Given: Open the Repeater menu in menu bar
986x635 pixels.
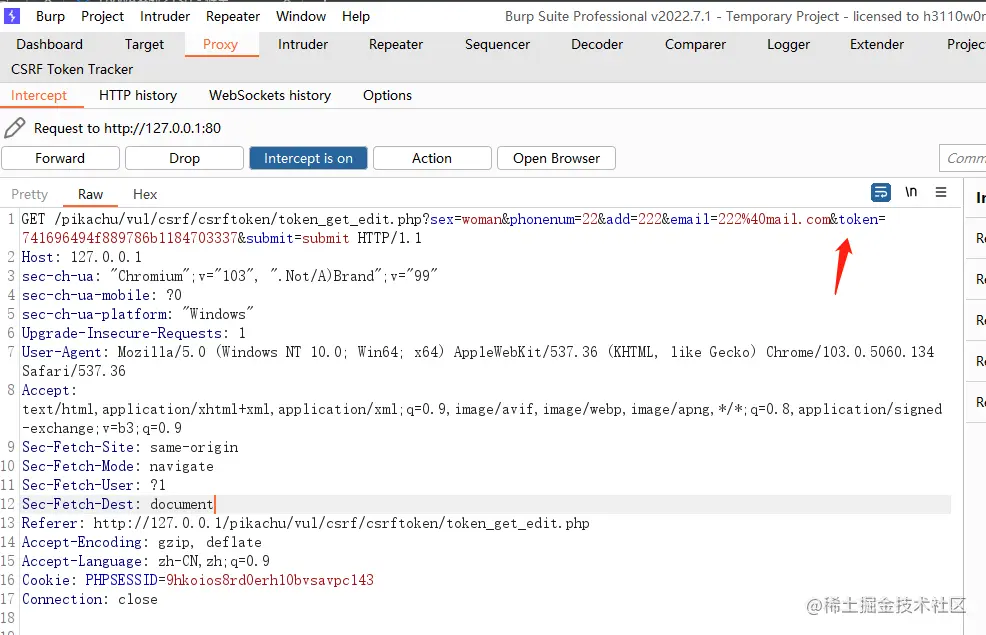Looking at the screenshot, I should (233, 16).
